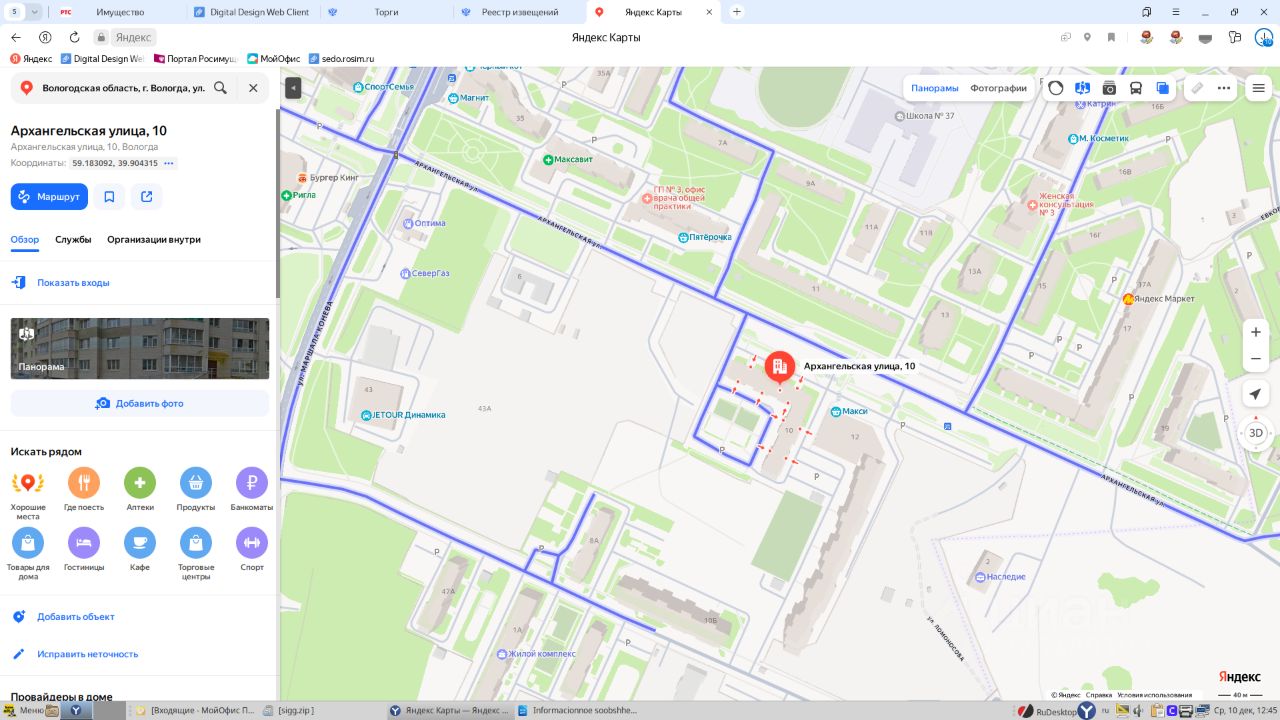Switch to the Digital Design Web Client tab
This screenshot has width=1280, height=720.
point(252,12)
